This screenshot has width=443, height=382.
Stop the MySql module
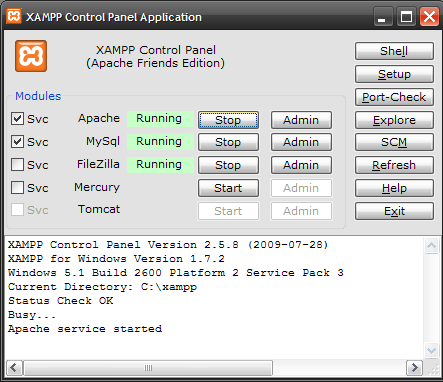228,142
